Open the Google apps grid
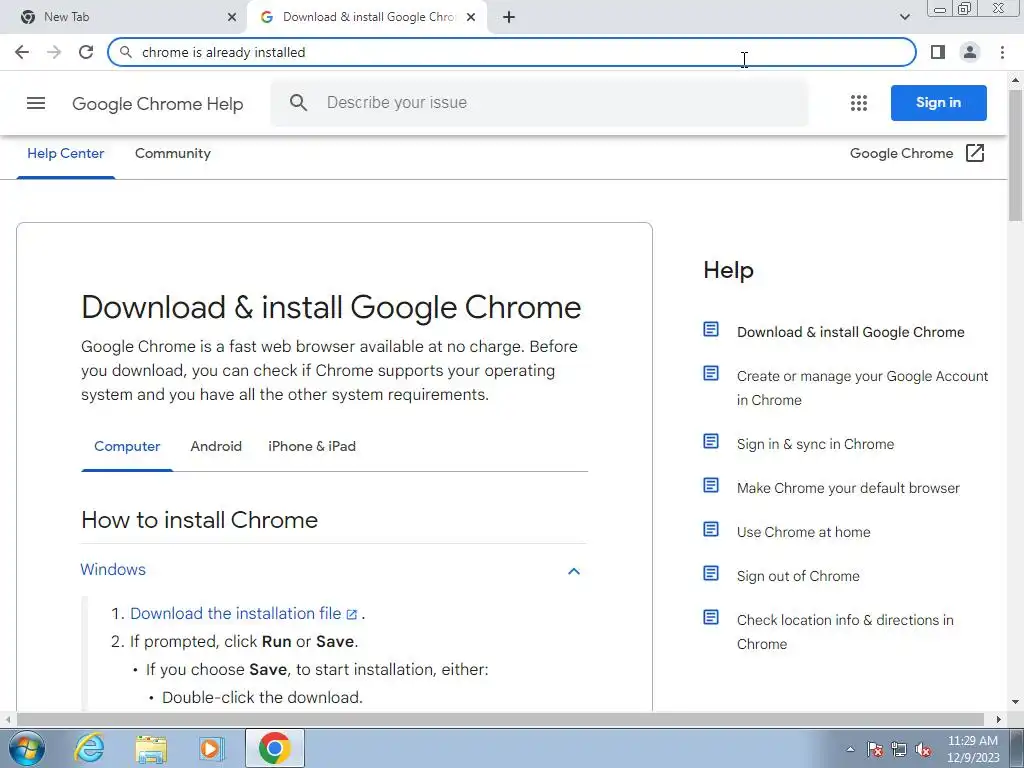The width and height of the screenshot is (1024, 768). pos(859,103)
